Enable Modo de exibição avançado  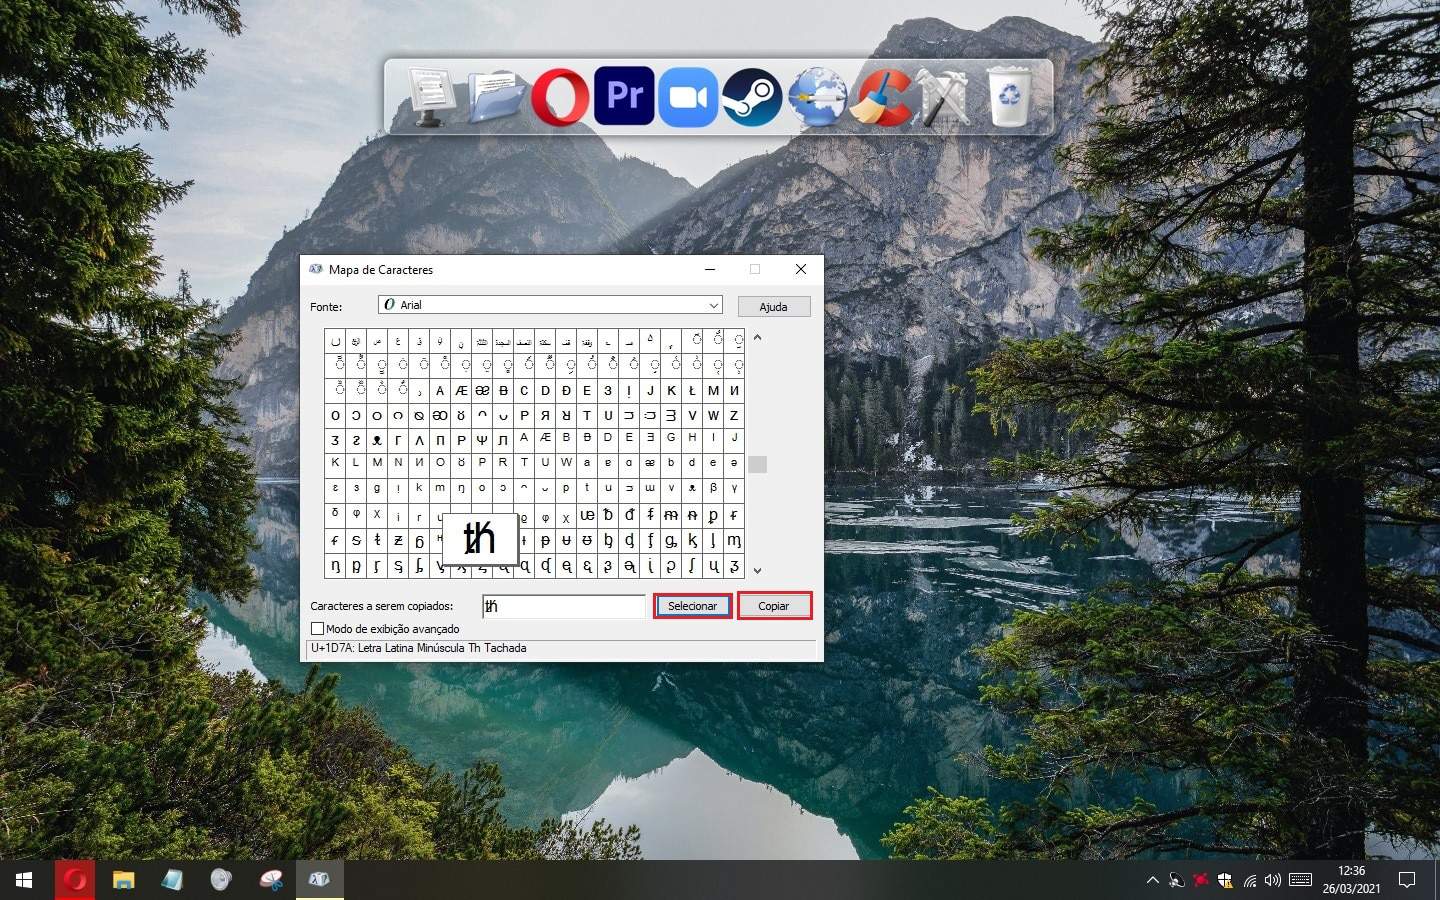pyautogui.click(x=318, y=628)
